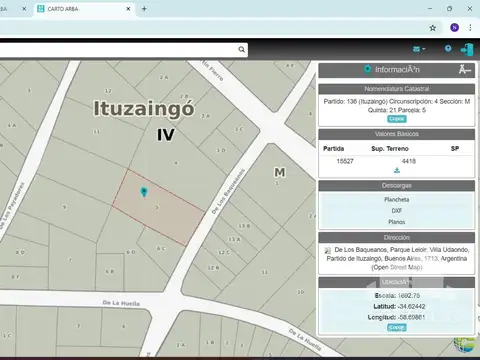Screen dimensions: 480x360
Task: Bookmark this page with star icon
Action: [x=433, y=28]
